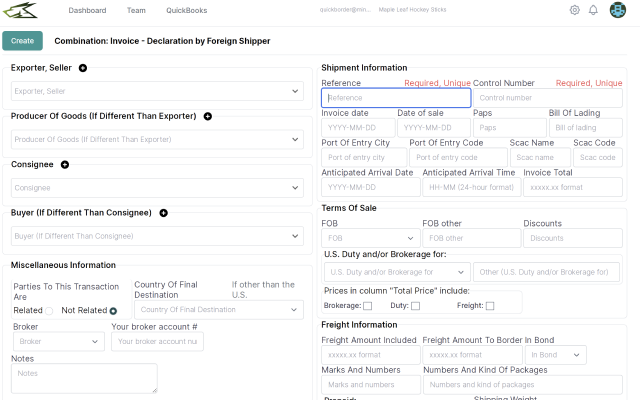Add new Buyer with plus icon
This screenshot has height=400, width=640.
click(x=164, y=213)
